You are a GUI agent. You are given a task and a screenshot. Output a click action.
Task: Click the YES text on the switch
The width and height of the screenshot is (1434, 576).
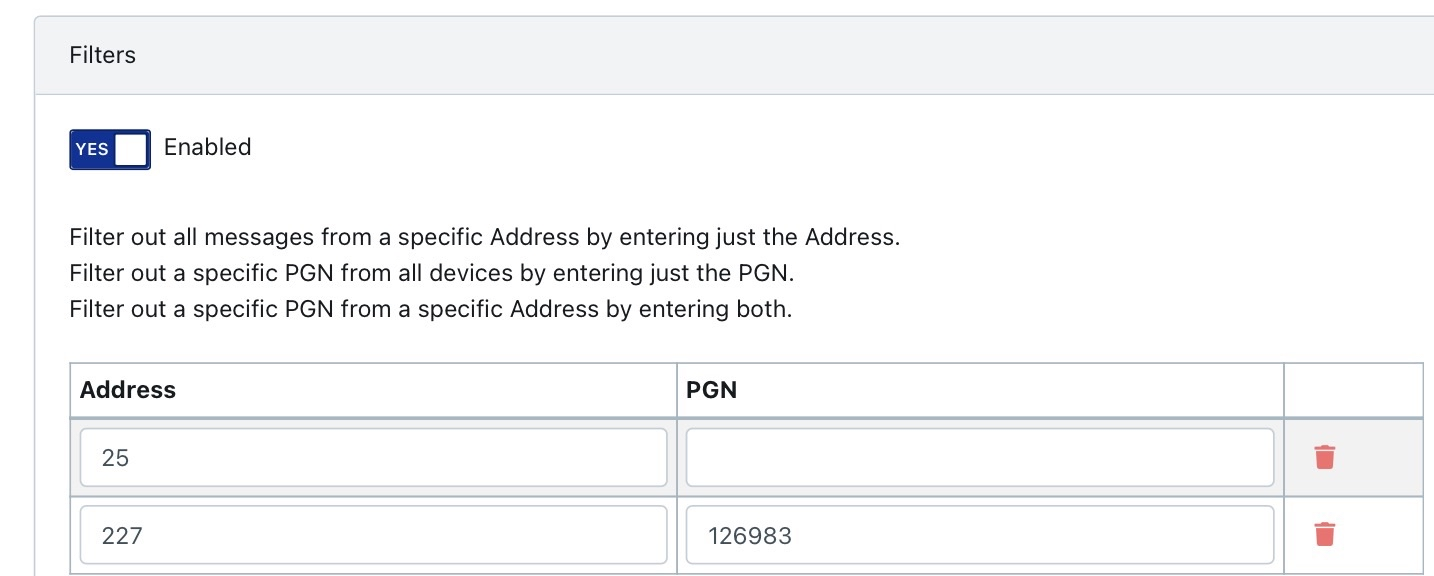pos(92,149)
